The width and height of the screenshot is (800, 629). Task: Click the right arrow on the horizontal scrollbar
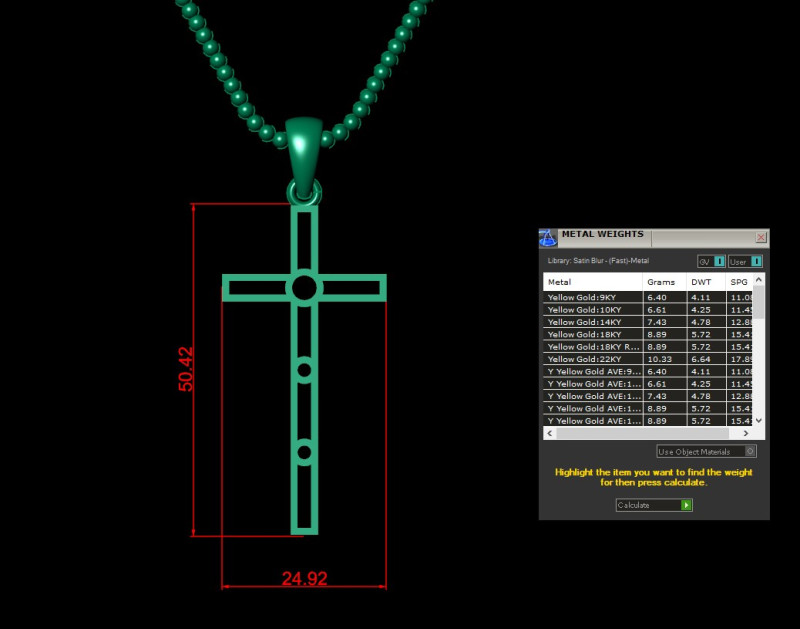click(744, 432)
